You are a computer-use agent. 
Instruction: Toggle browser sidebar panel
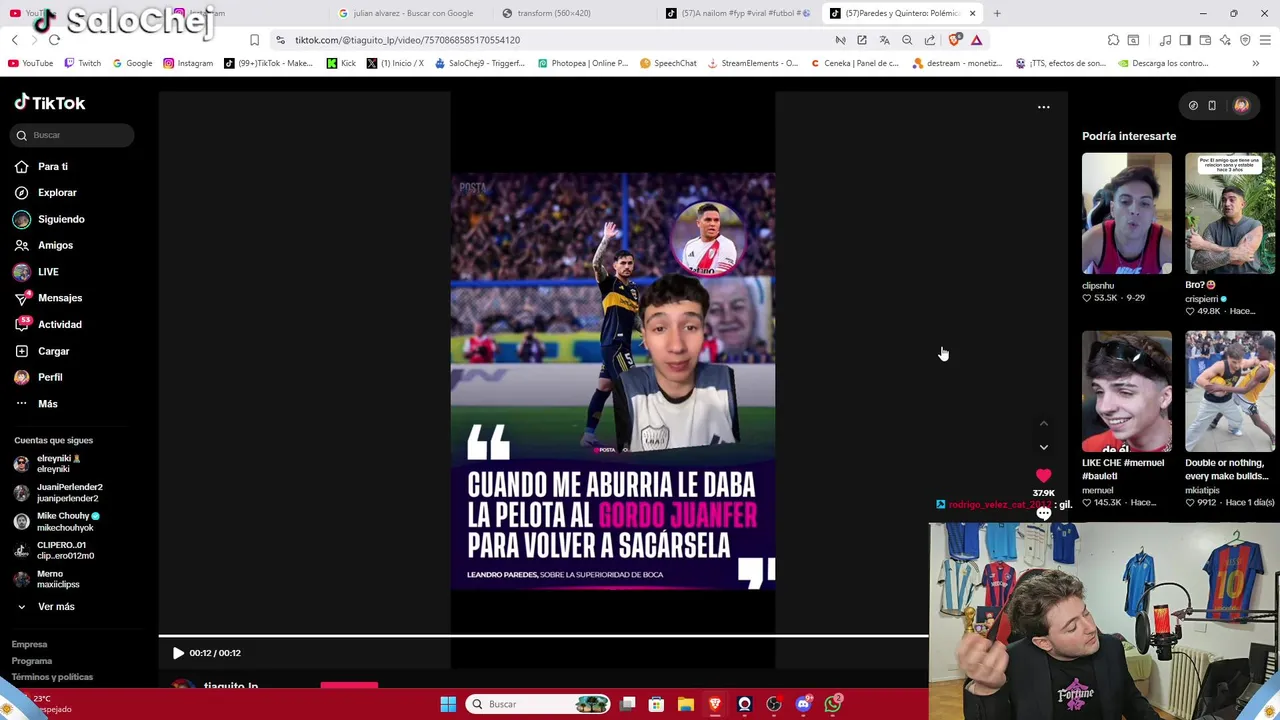(1185, 40)
